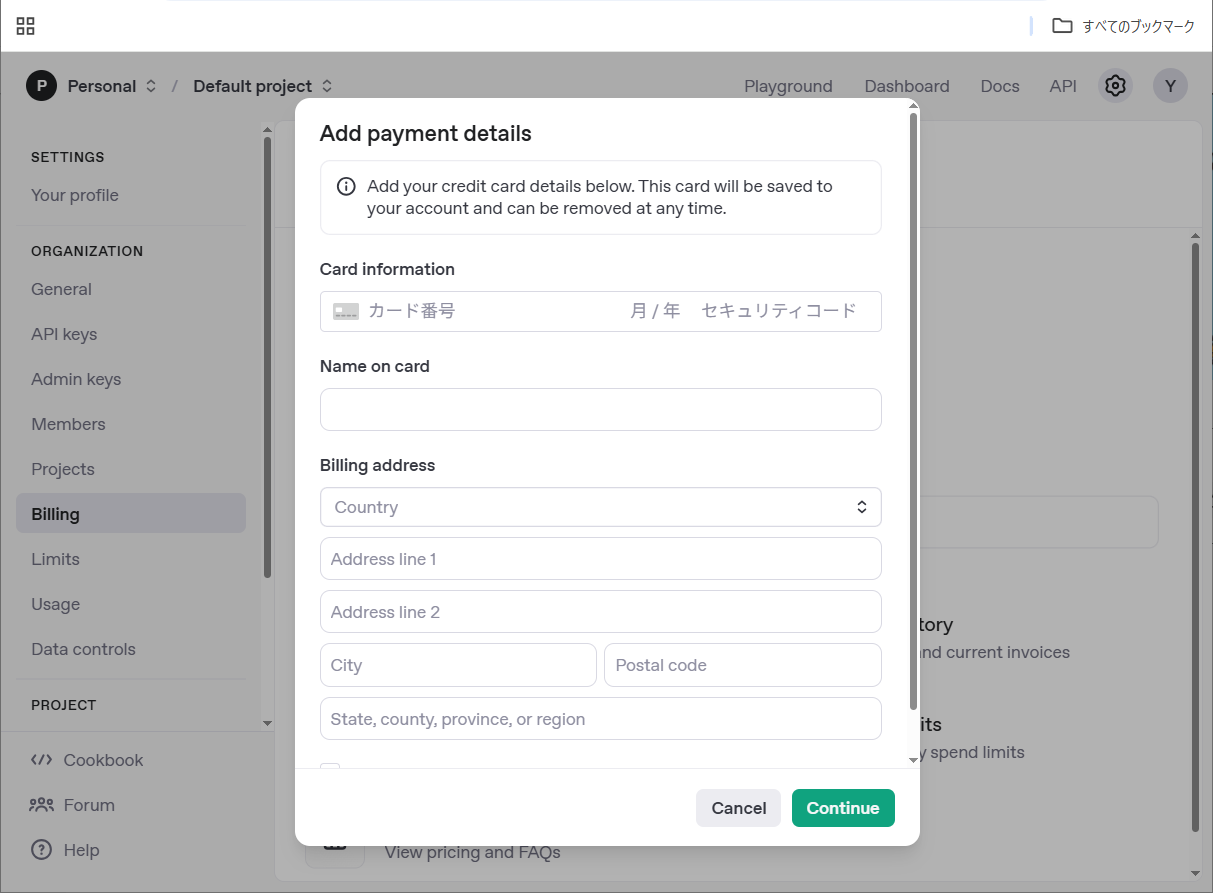
Task: Open the Cookbook code icon link
Action: coord(41,760)
